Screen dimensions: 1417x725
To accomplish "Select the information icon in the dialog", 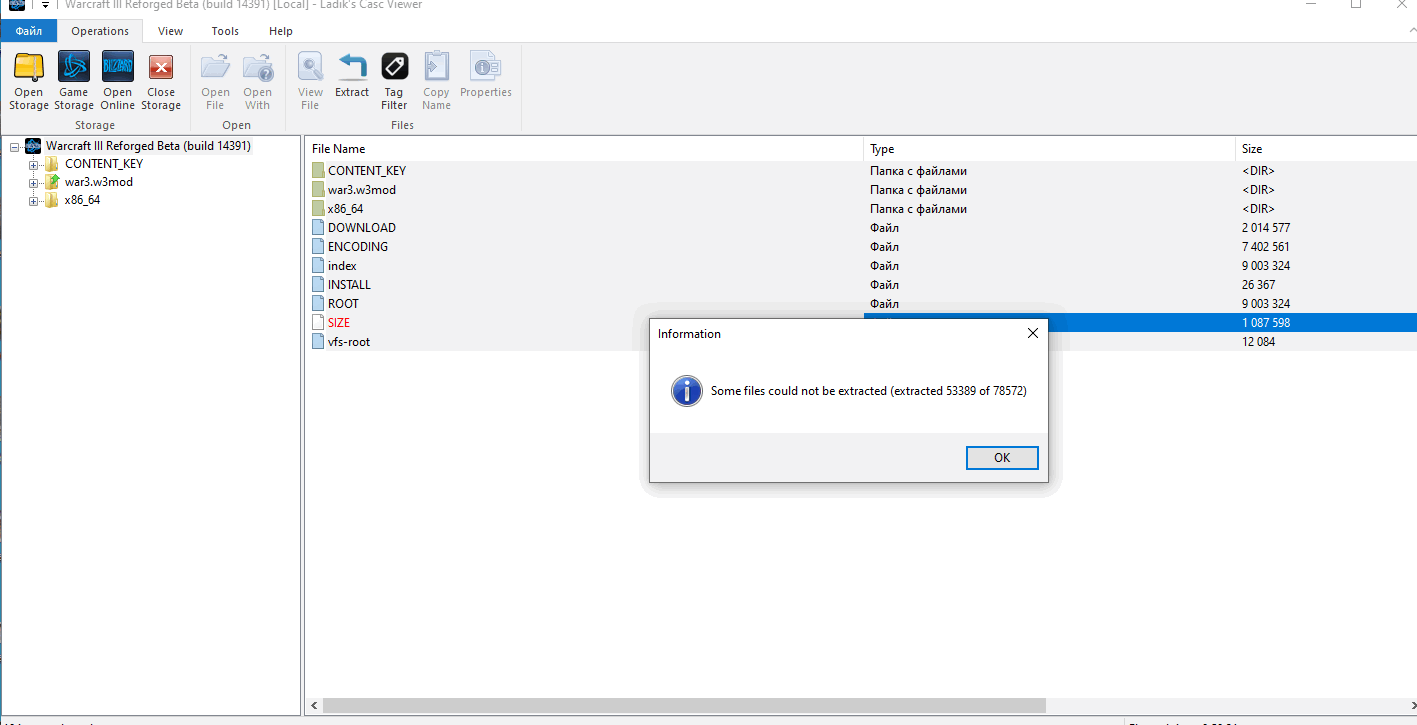I will (687, 391).
